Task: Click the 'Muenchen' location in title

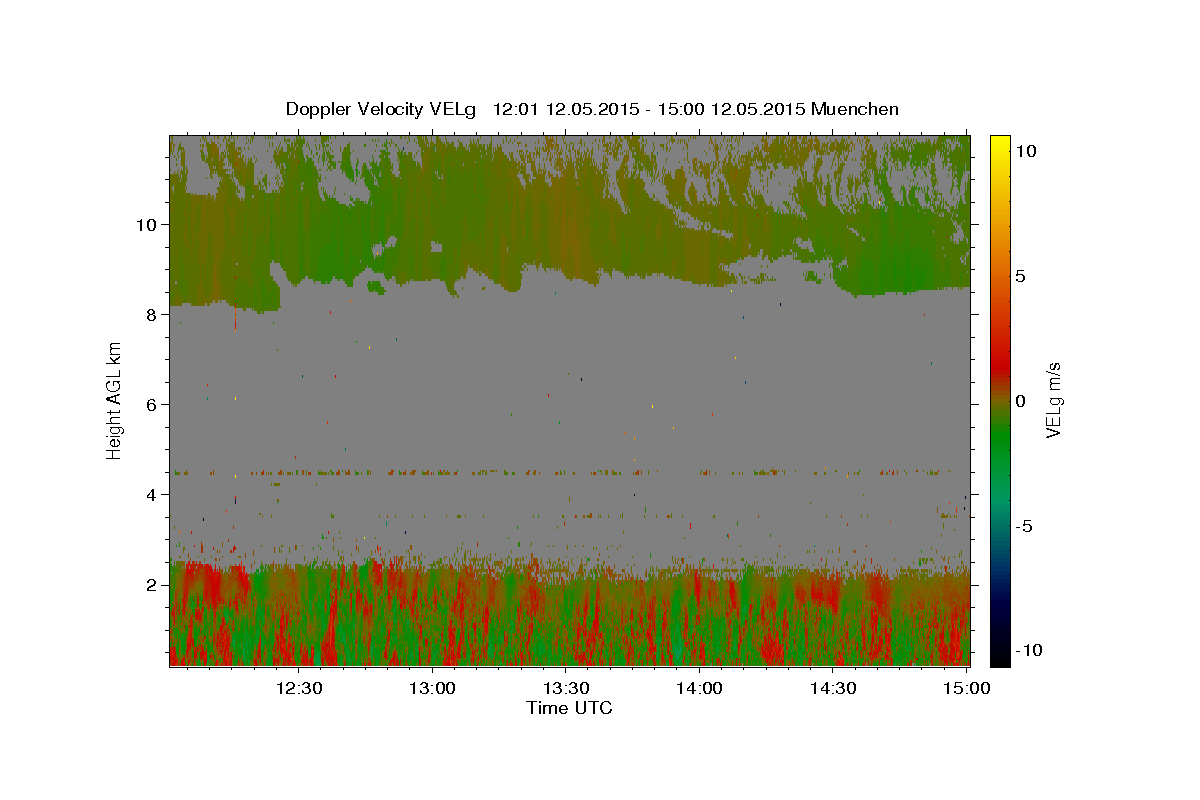Action: (855, 109)
